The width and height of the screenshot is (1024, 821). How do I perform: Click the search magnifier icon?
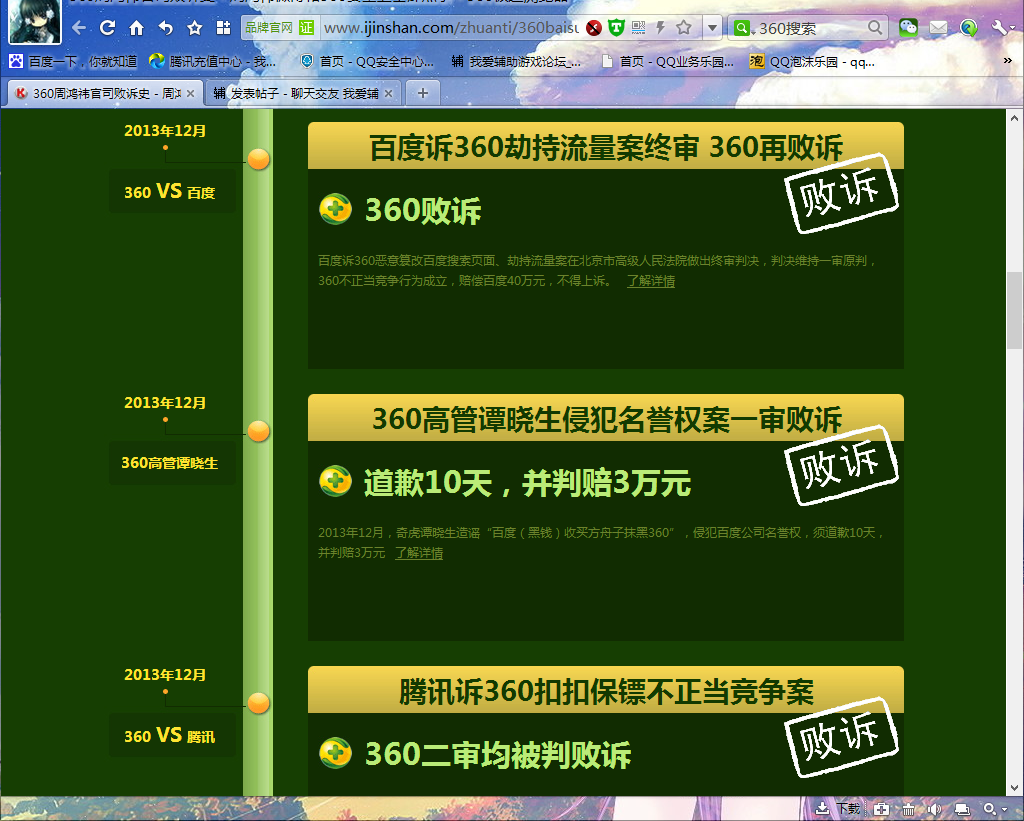[x=875, y=27]
